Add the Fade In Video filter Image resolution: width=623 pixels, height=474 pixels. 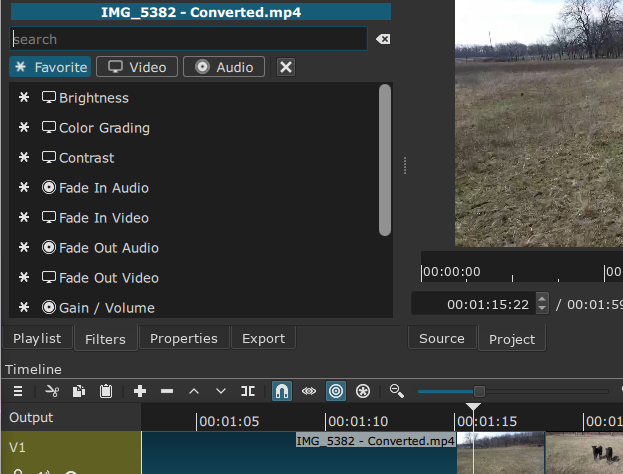(194, 218)
